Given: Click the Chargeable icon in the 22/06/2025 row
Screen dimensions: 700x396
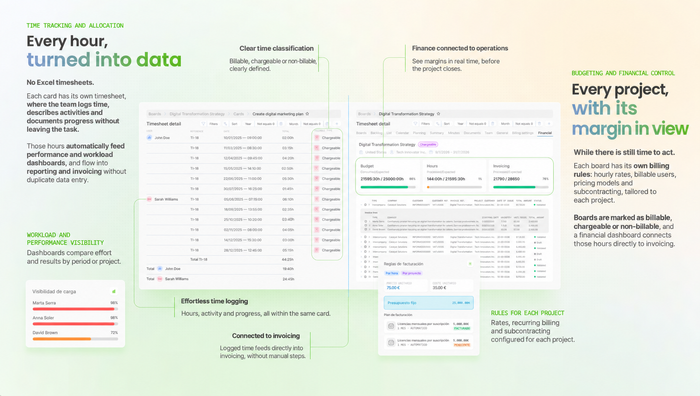Looking at the screenshot, I should click(317, 179).
